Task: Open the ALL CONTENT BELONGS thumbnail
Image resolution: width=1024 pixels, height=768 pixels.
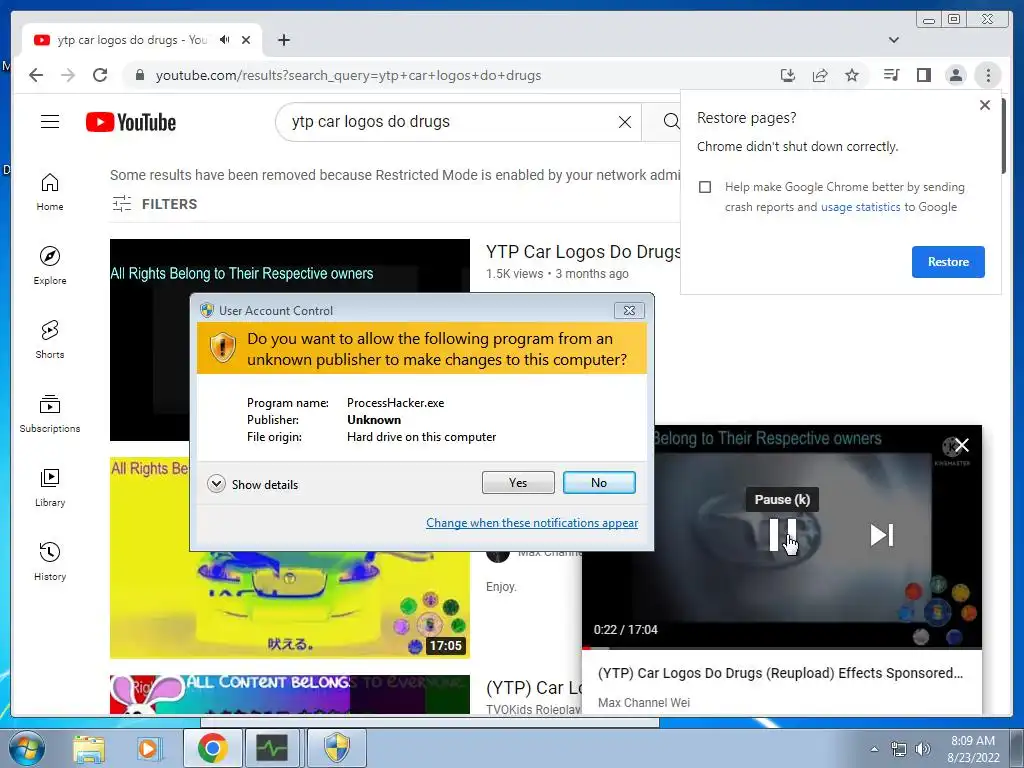Action: point(289,694)
